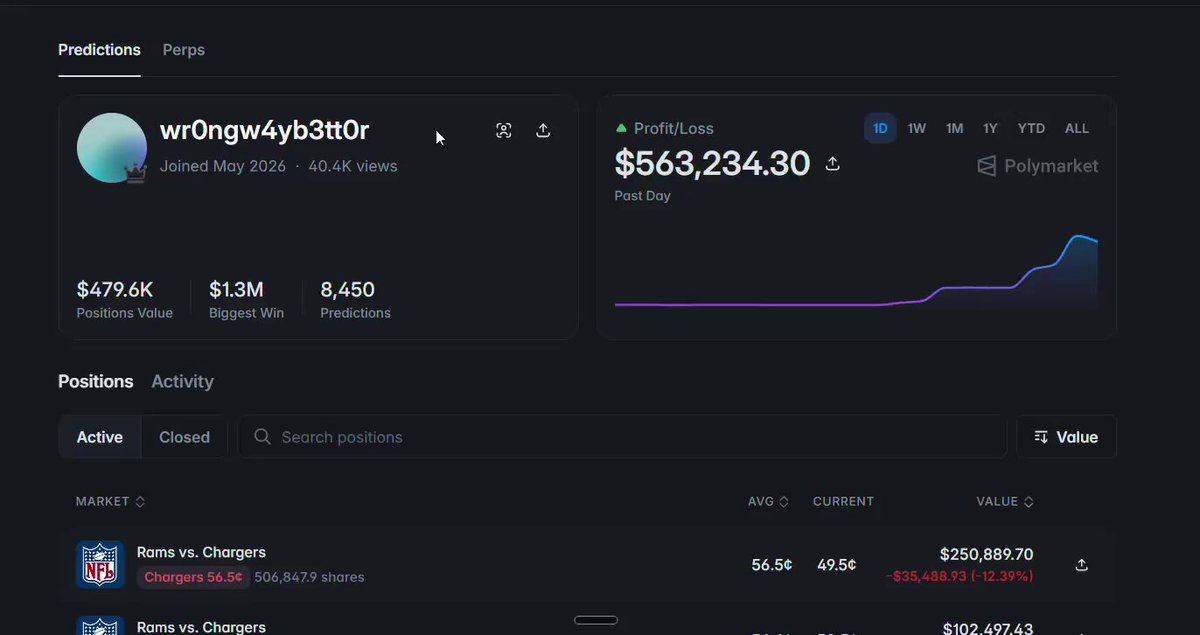Select the 1D time range
The width and height of the screenshot is (1200, 635).
point(880,128)
